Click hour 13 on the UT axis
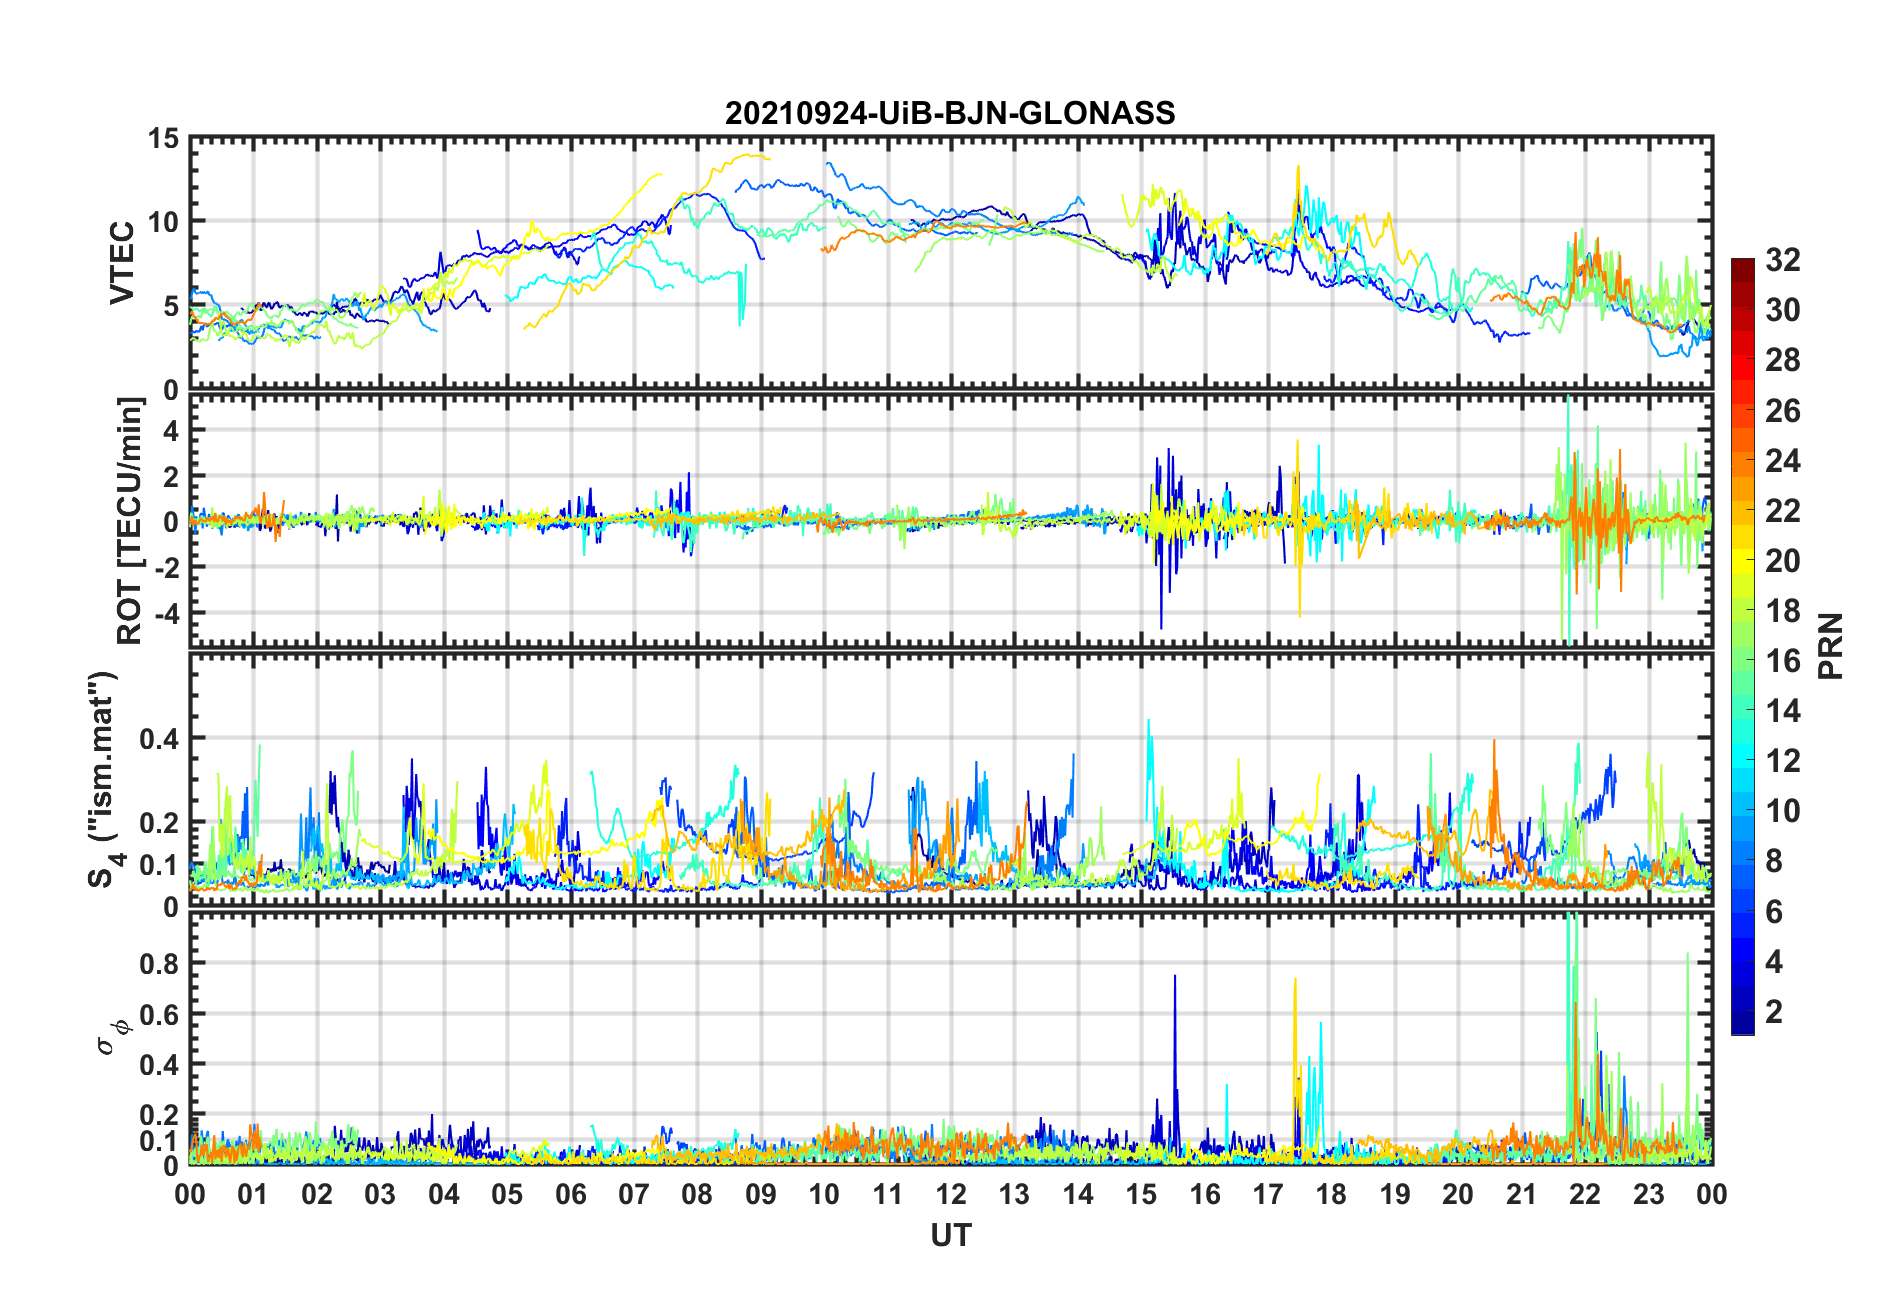This screenshot has width=1902, height=1292. 1014,1194
